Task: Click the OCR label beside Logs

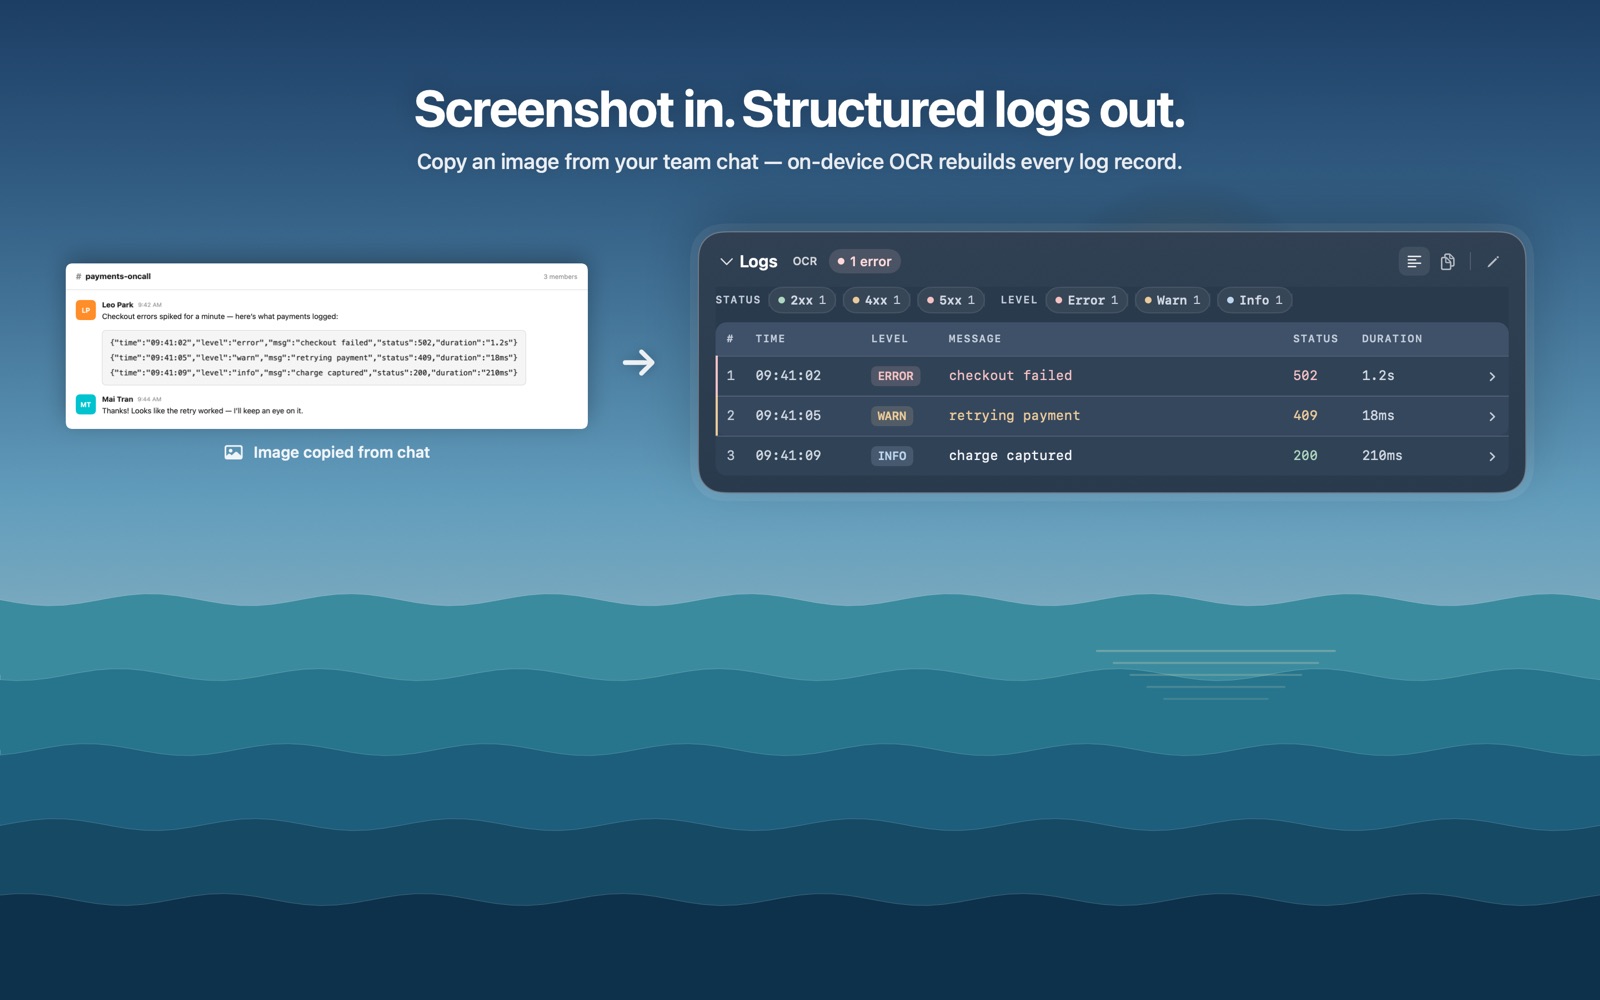Action: click(x=805, y=262)
